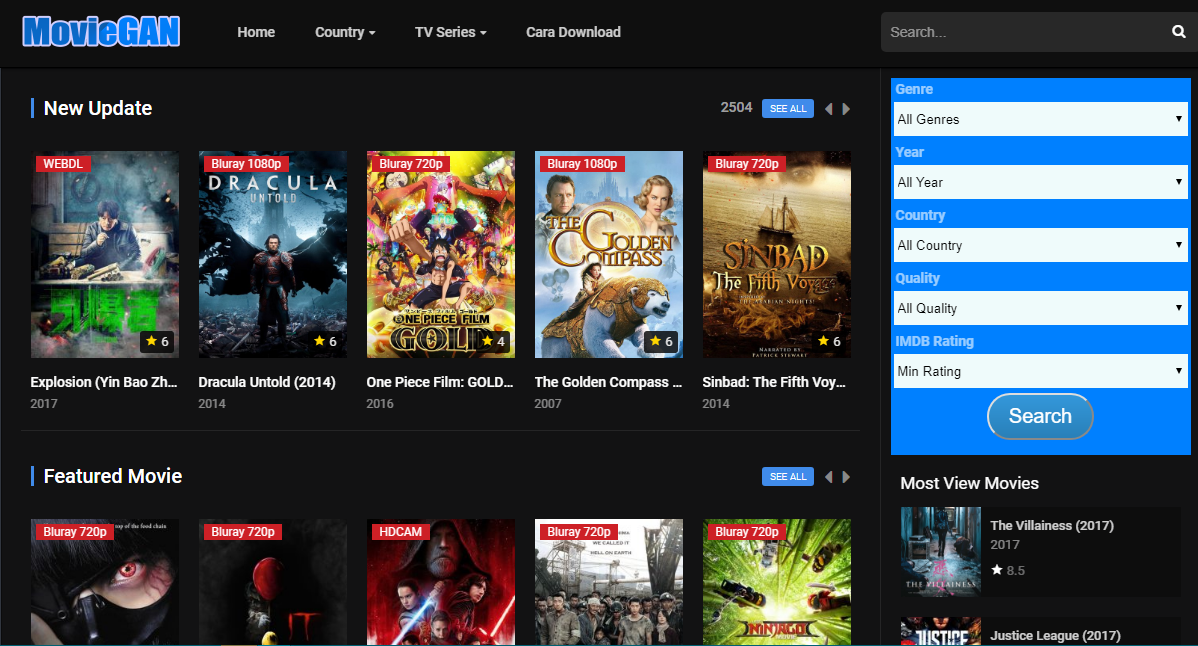Click Bluray 1080p tag on Golden Compass

point(582,163)
